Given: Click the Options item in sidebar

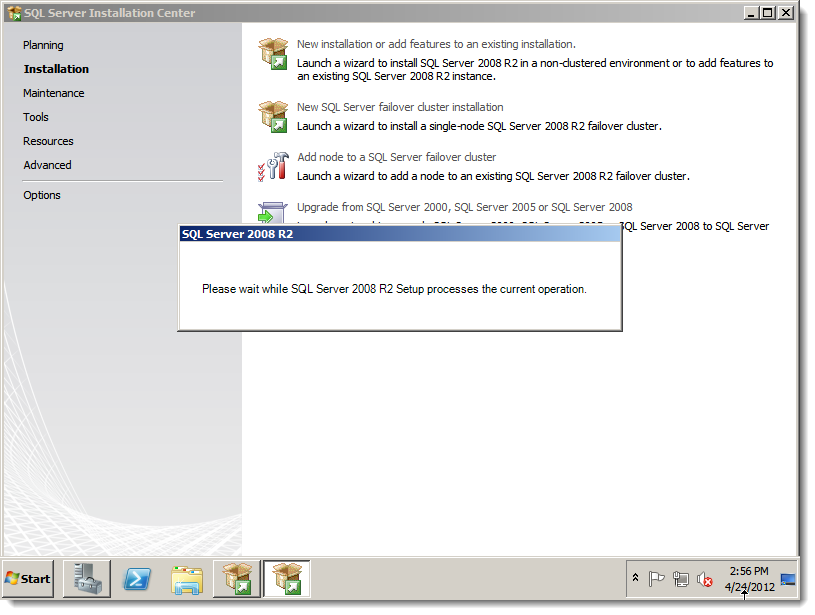Looking at the screenshot, I should click(42, 195).
